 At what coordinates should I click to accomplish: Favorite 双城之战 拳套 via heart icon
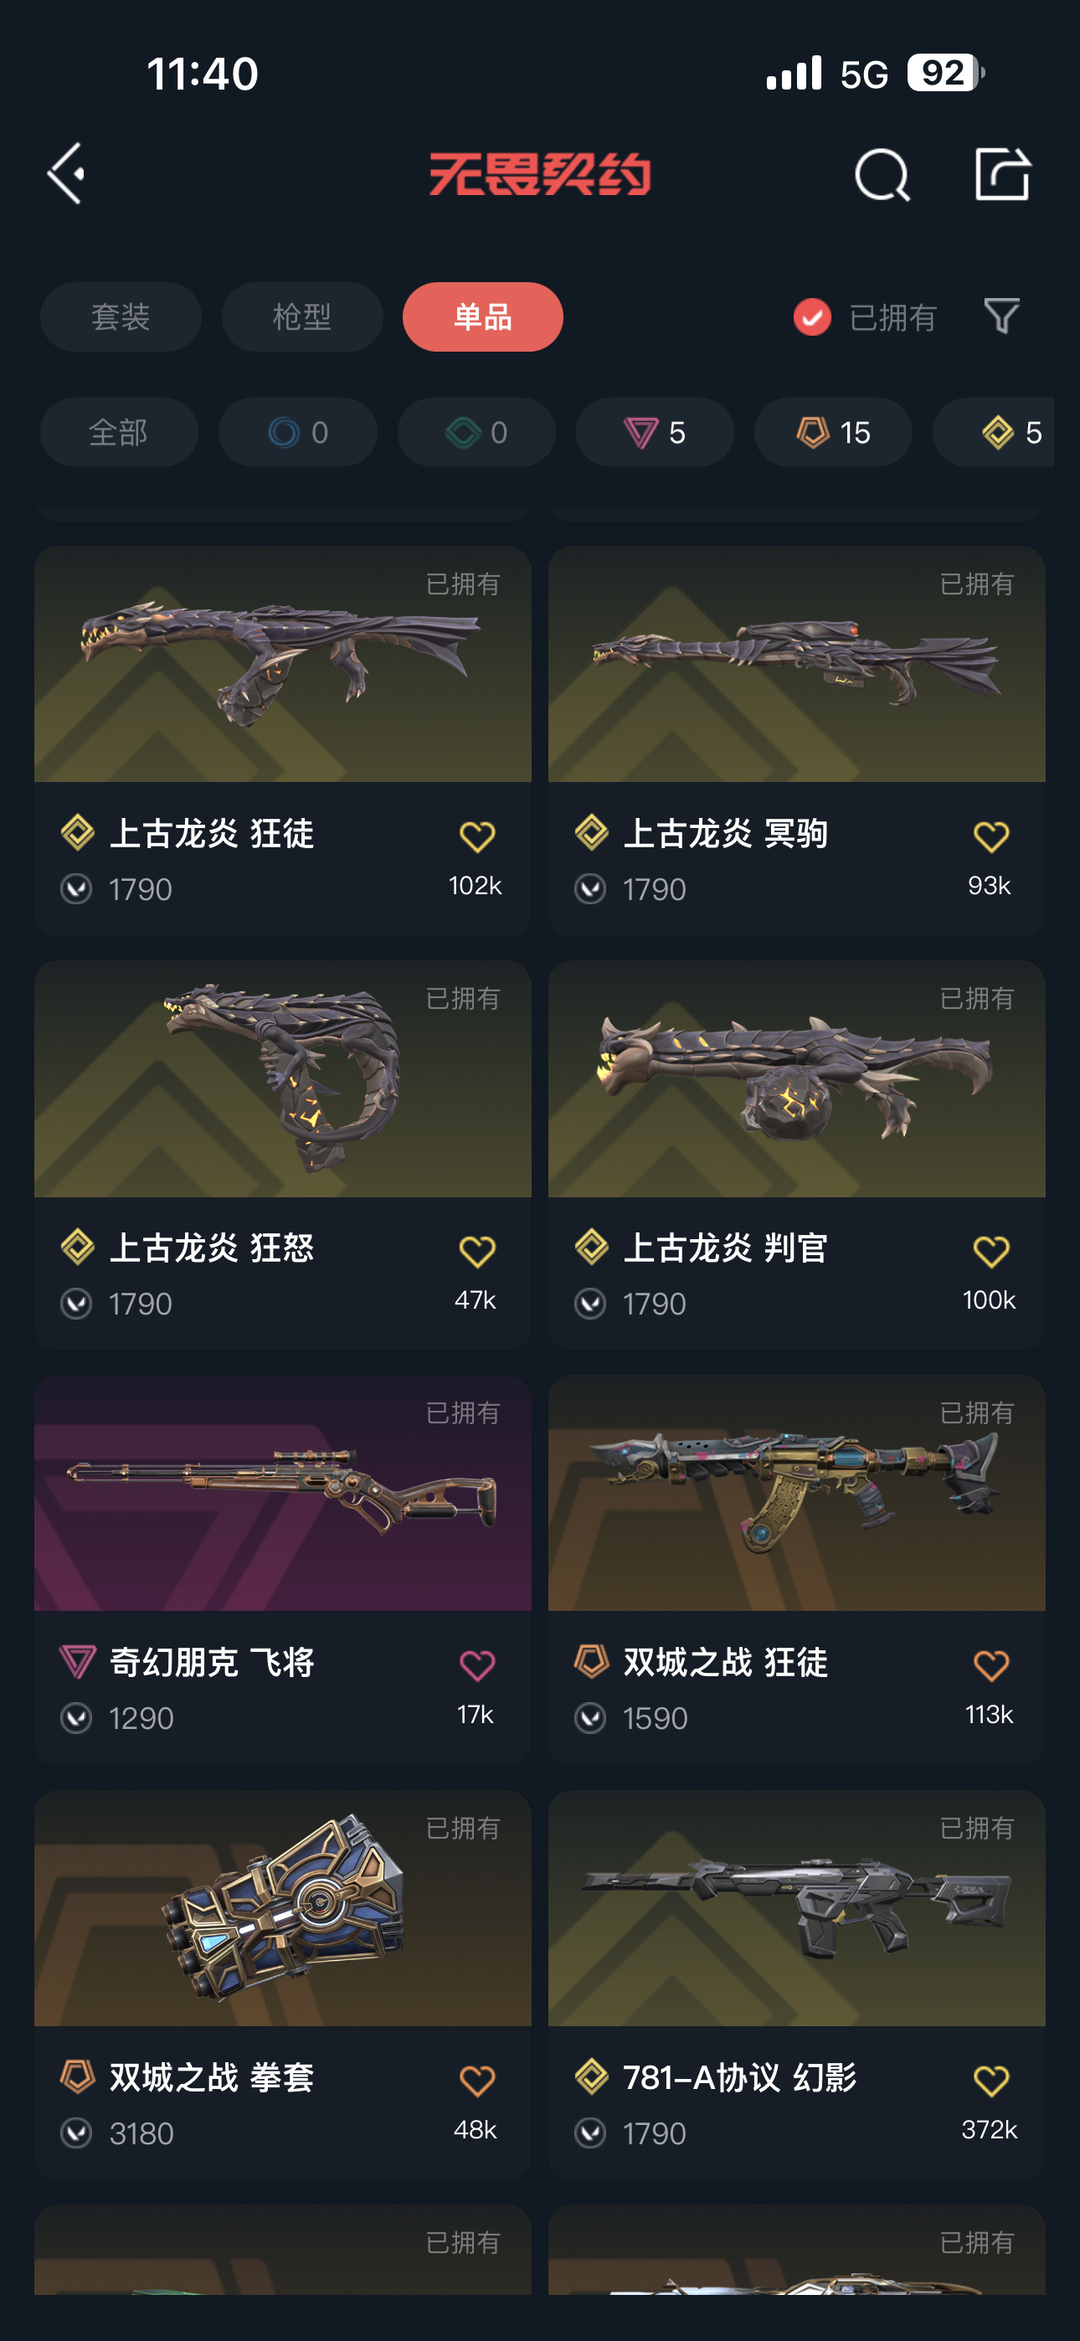click(477, 2080)
